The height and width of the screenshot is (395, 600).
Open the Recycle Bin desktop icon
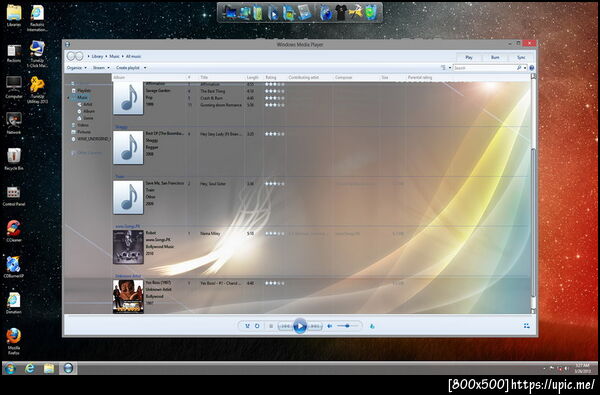click(14, 160)
